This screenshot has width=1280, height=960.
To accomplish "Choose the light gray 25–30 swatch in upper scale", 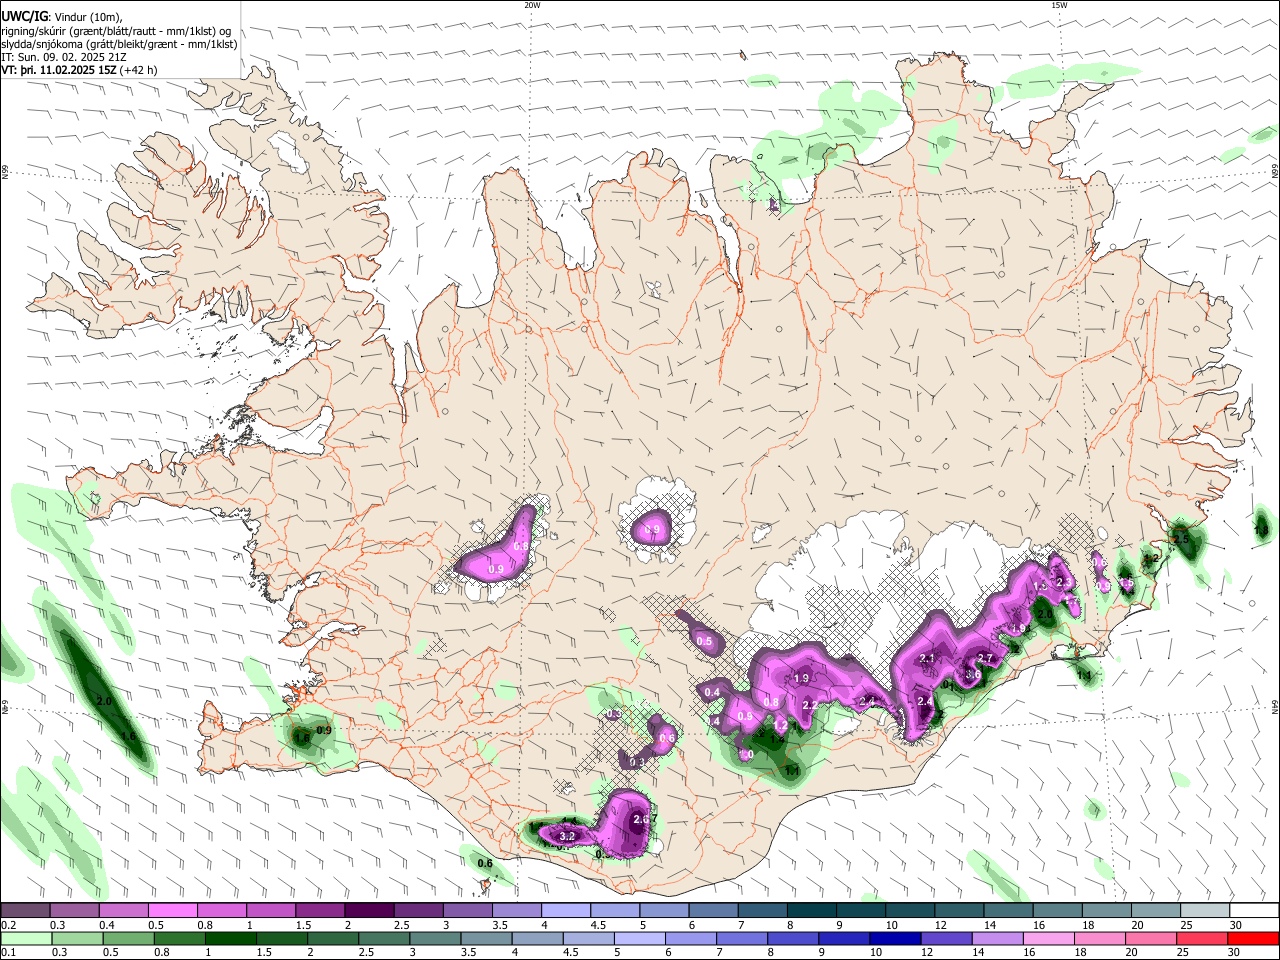I will coord(1205,910).
